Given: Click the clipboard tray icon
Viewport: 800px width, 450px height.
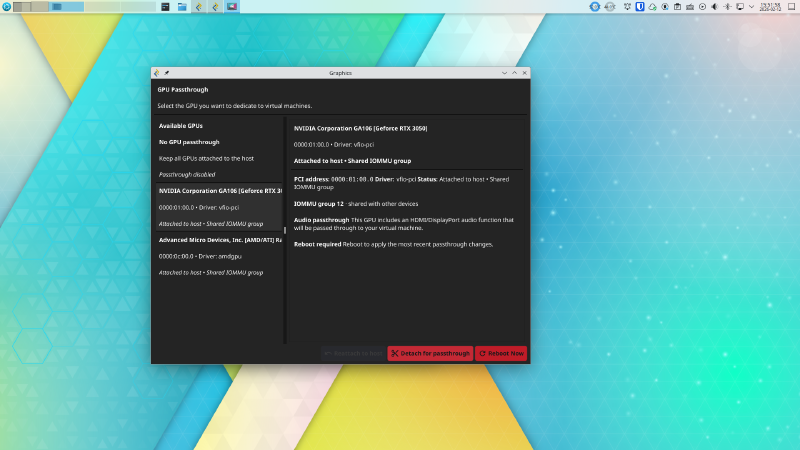Looking at the screenshot, I should click(677, 6).
